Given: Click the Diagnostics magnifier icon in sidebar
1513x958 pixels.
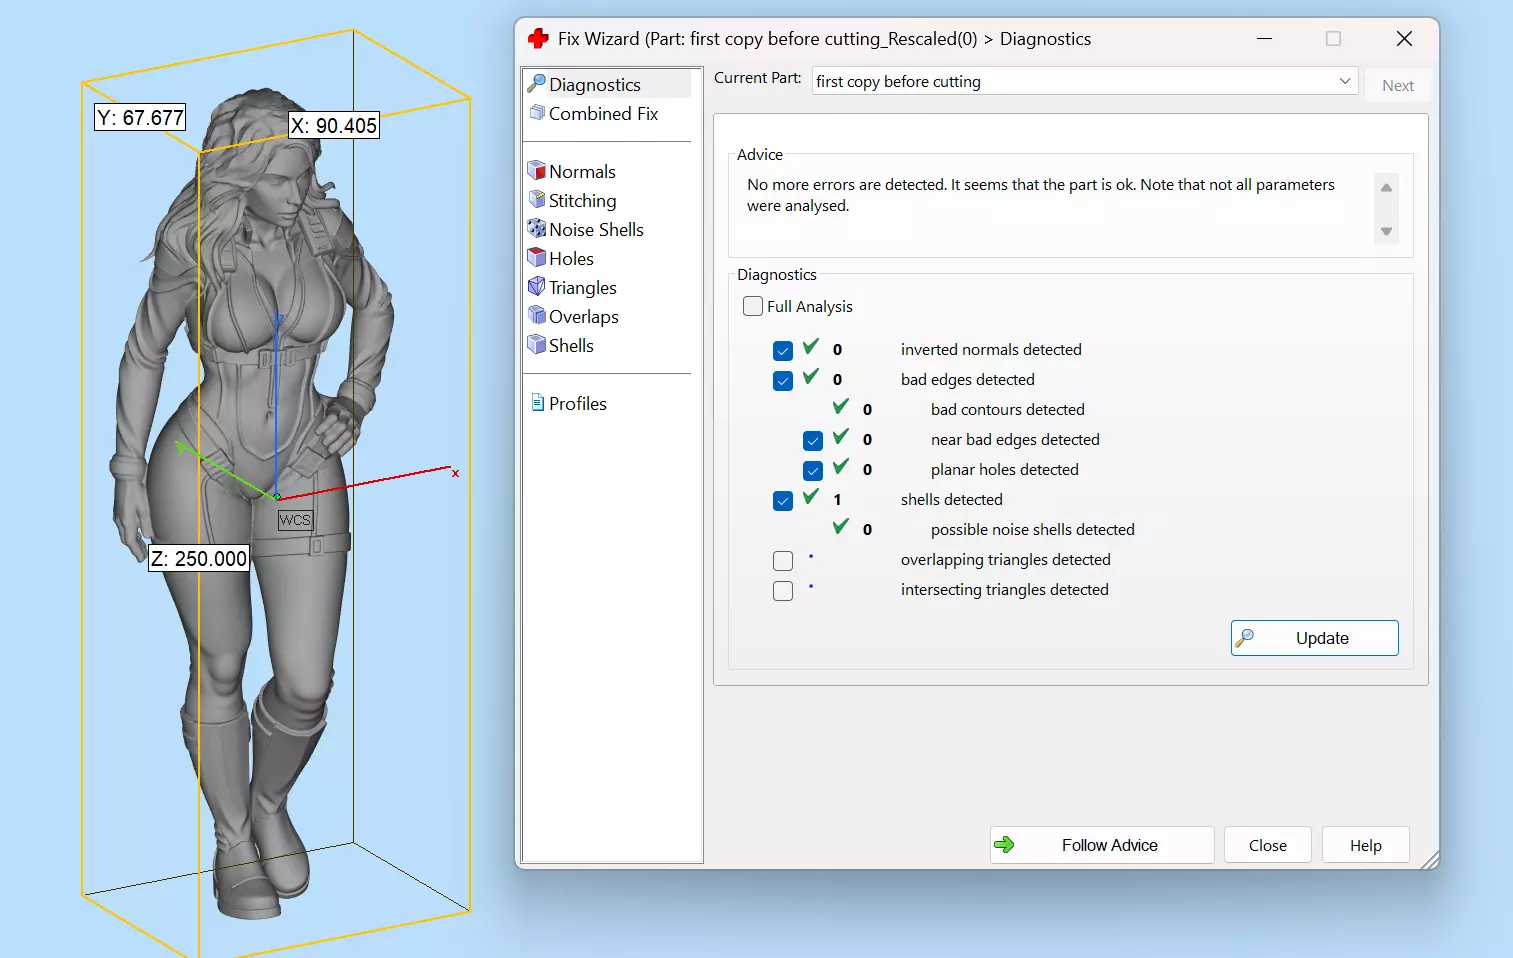Looking at the screenshot, I should (537, 84).
